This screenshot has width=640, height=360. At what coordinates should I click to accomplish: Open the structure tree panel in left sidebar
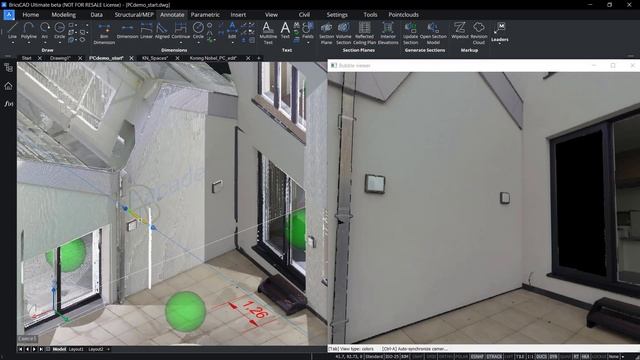point(8,68)
